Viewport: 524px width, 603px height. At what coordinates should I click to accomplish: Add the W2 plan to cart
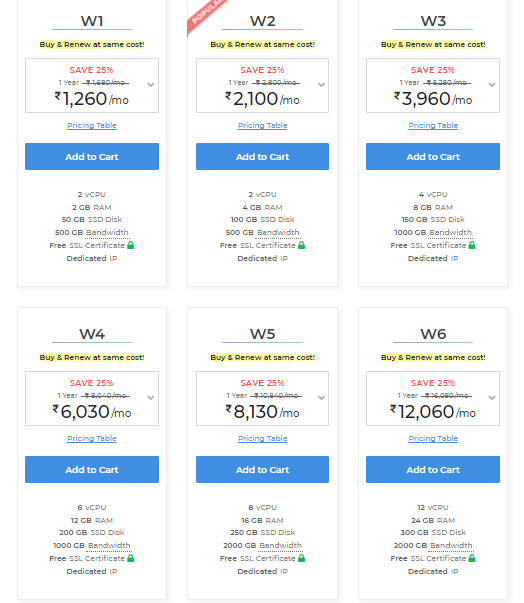click(x=263, y=157)
